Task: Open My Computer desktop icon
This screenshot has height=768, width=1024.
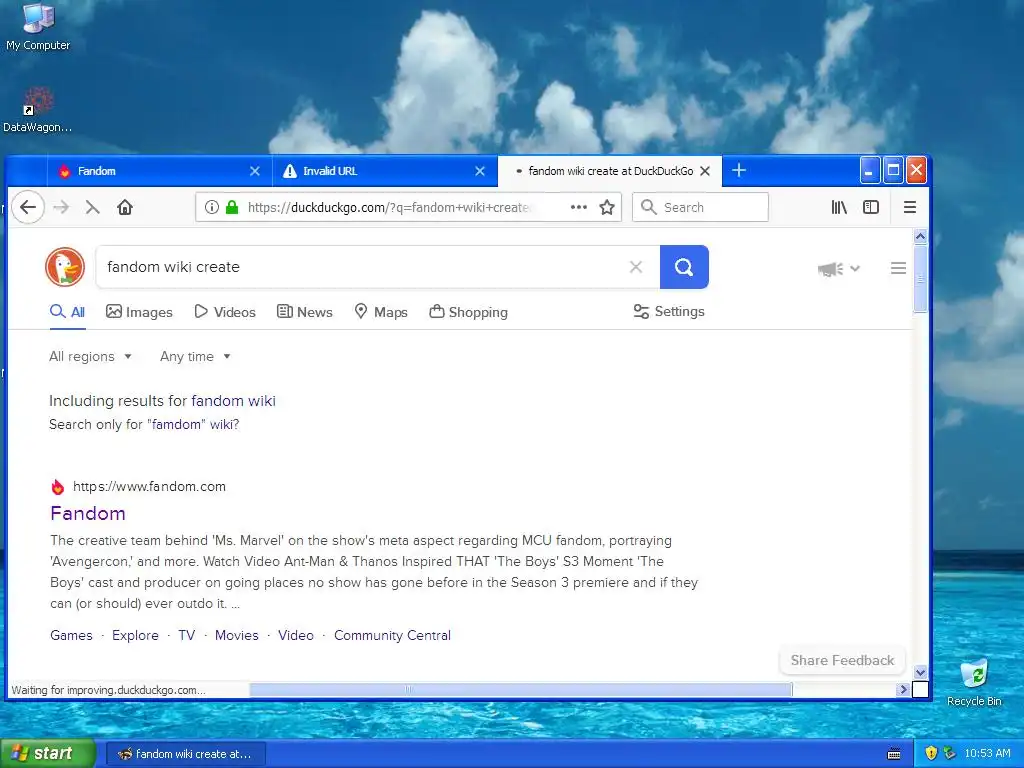Action: tap(38, 27)
